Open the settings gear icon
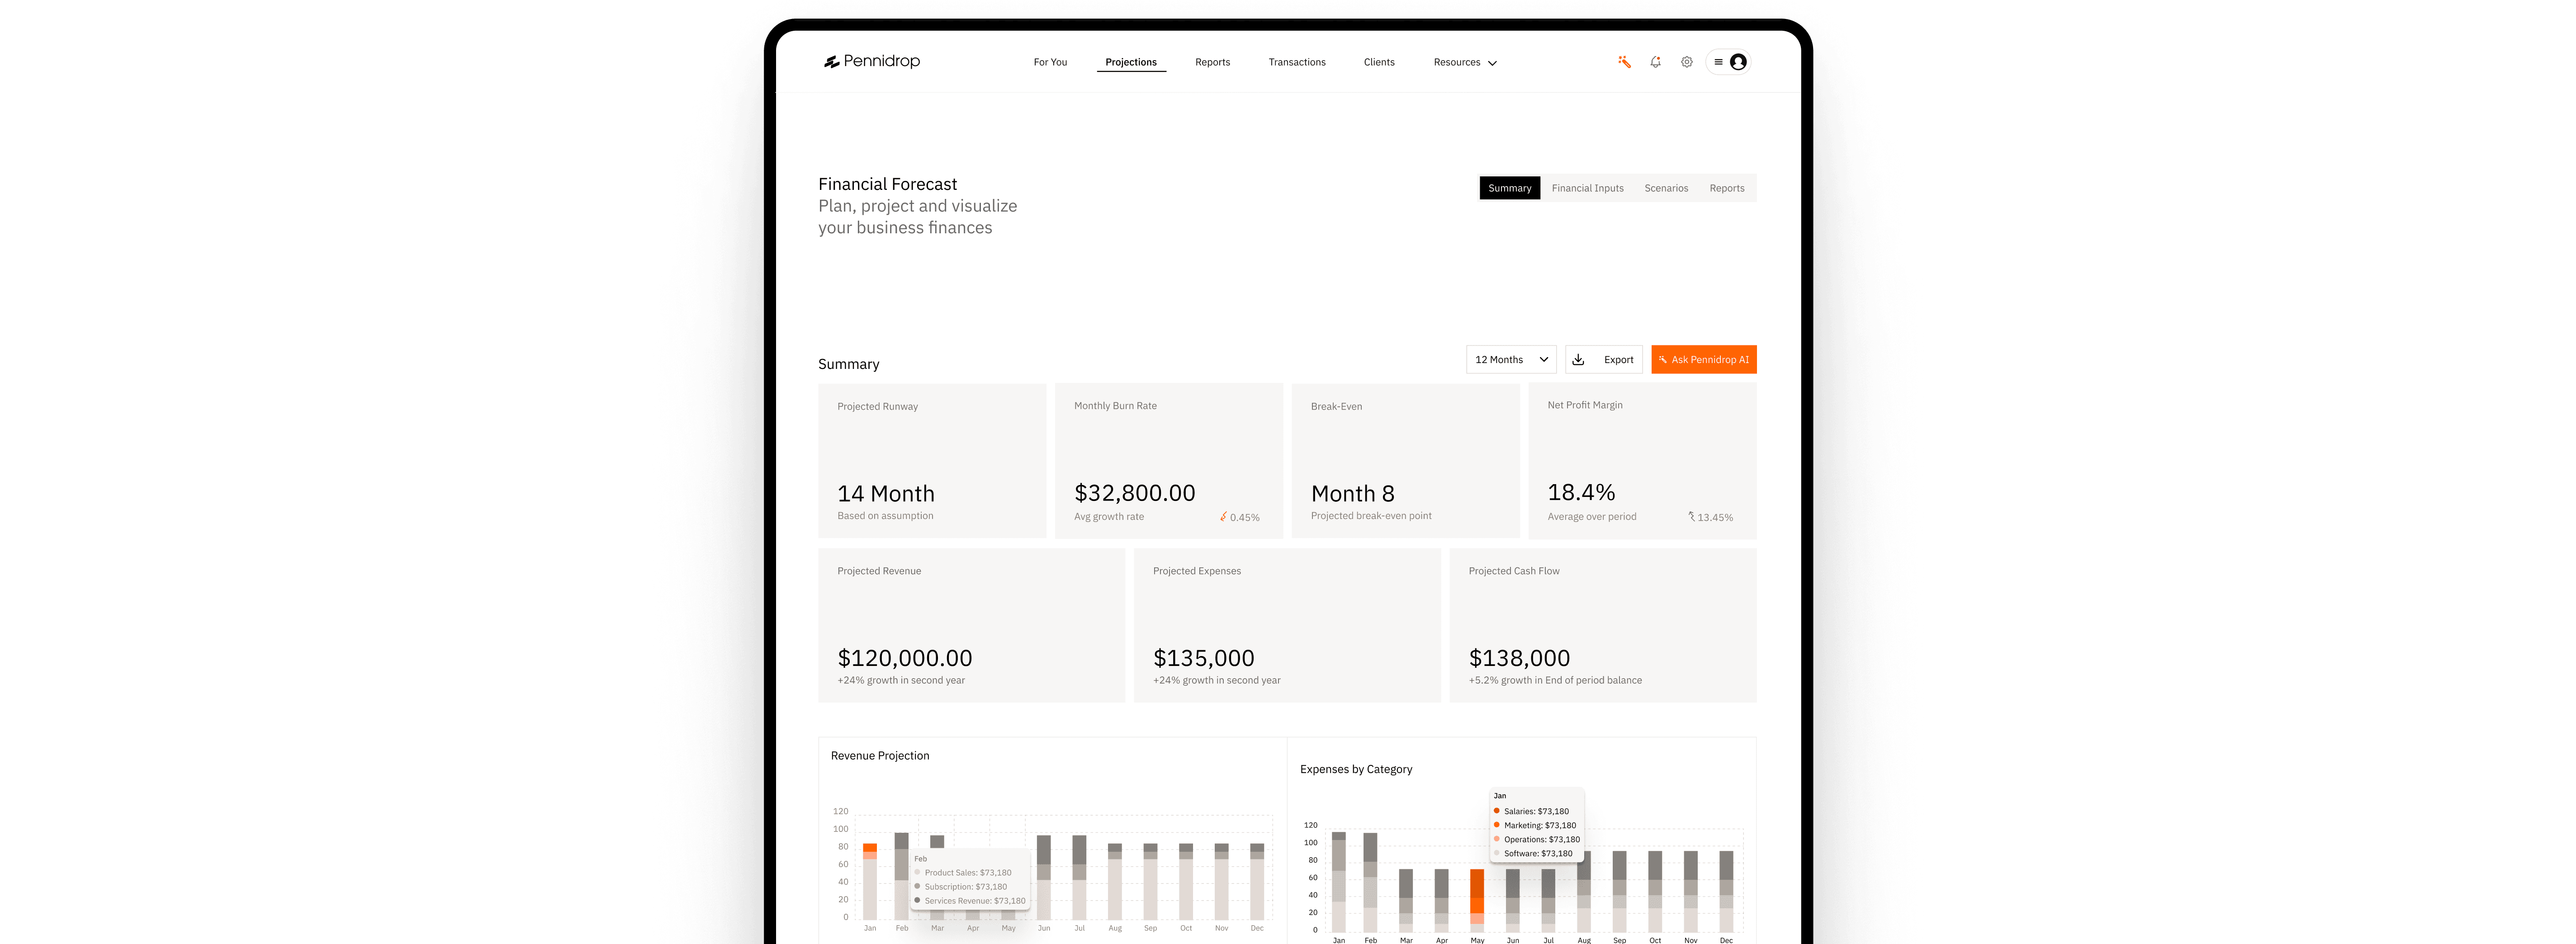Viewport: 2576px width, 944px height. click(x=1686, y=62)
